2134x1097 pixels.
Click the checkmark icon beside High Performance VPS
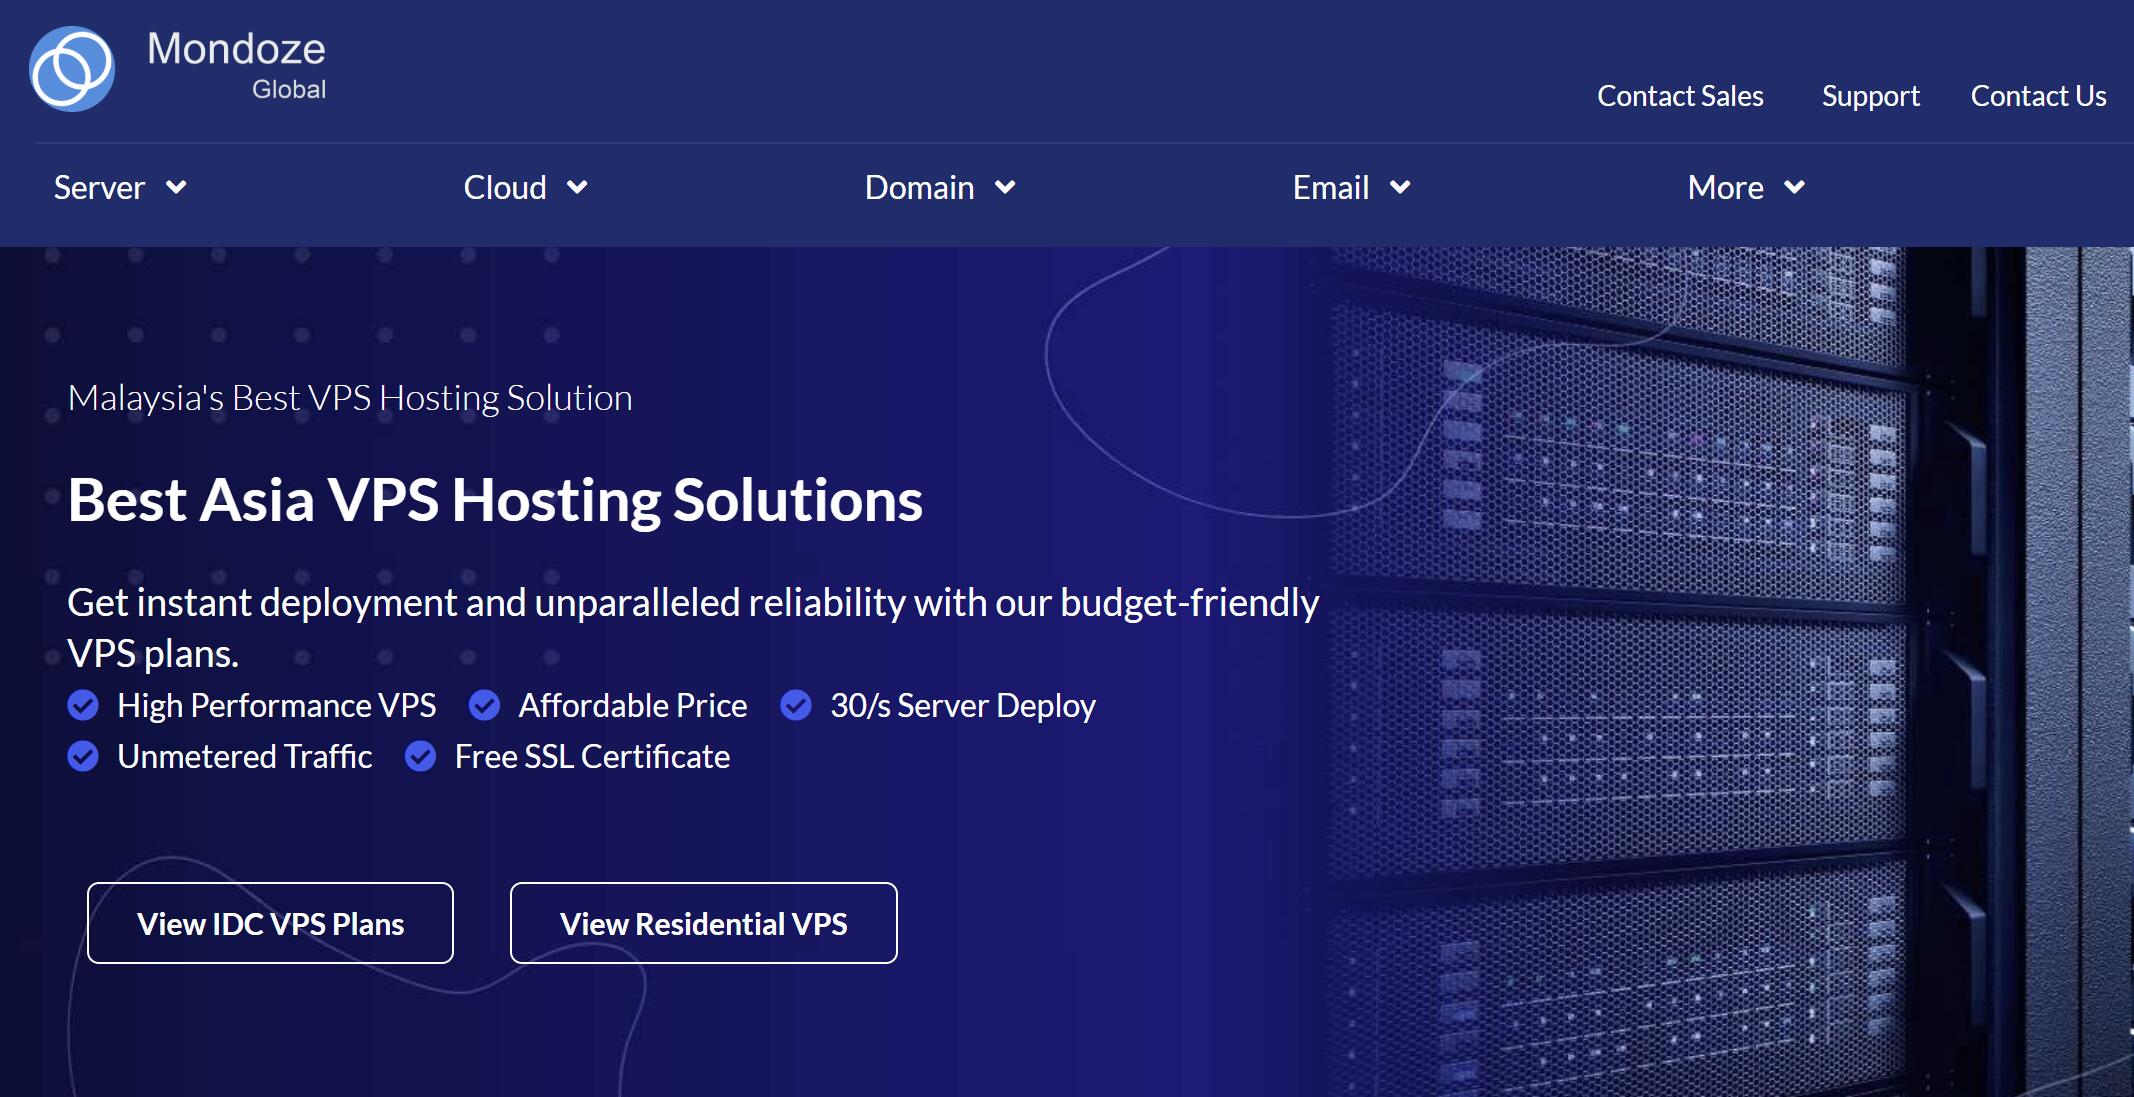pyautogui.click(x=83, y=705)
